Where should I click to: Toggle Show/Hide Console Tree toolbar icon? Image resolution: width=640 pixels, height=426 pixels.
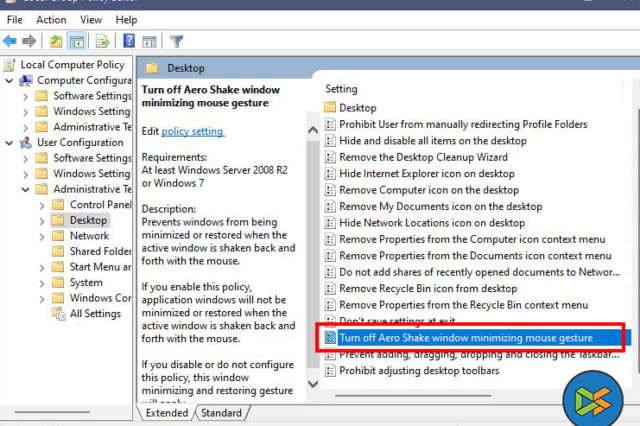(77, 41)
